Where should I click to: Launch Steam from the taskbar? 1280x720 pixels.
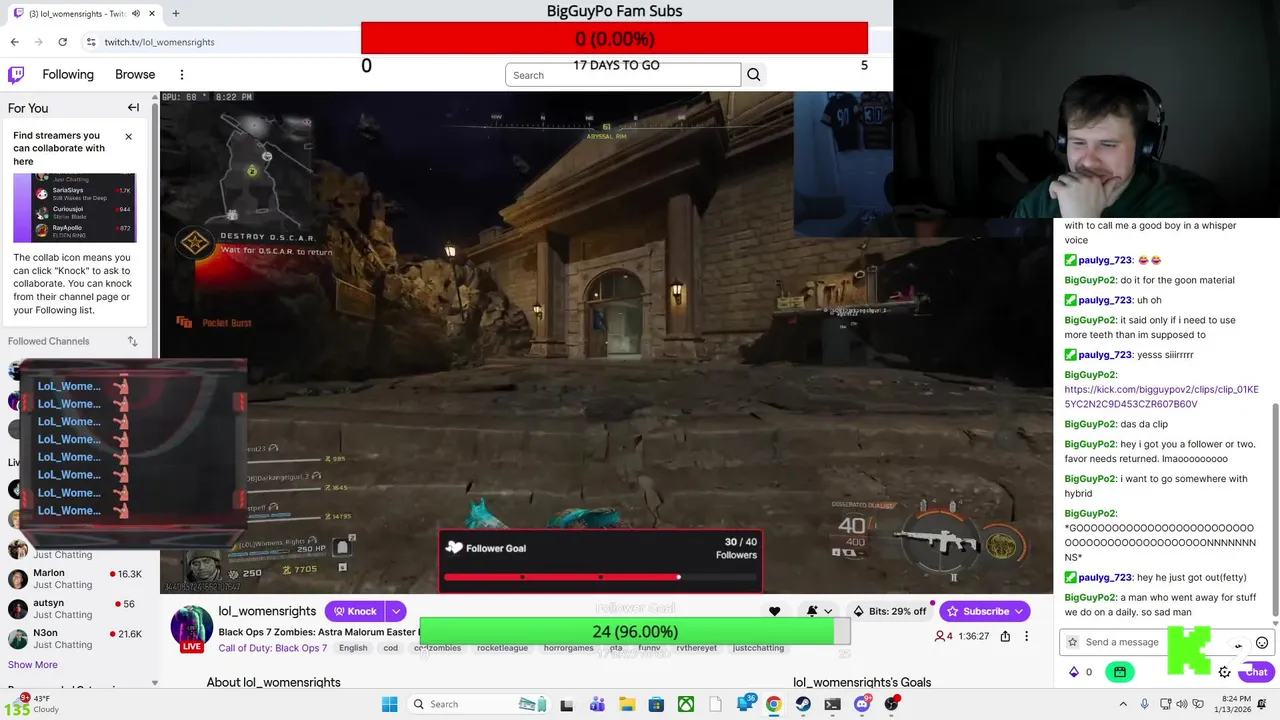pos(803,704)
